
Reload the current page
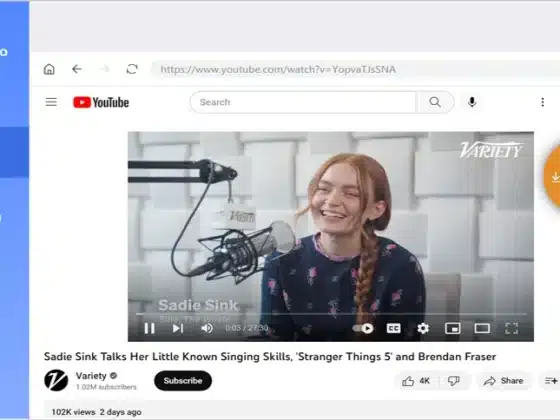pos(132,69)
